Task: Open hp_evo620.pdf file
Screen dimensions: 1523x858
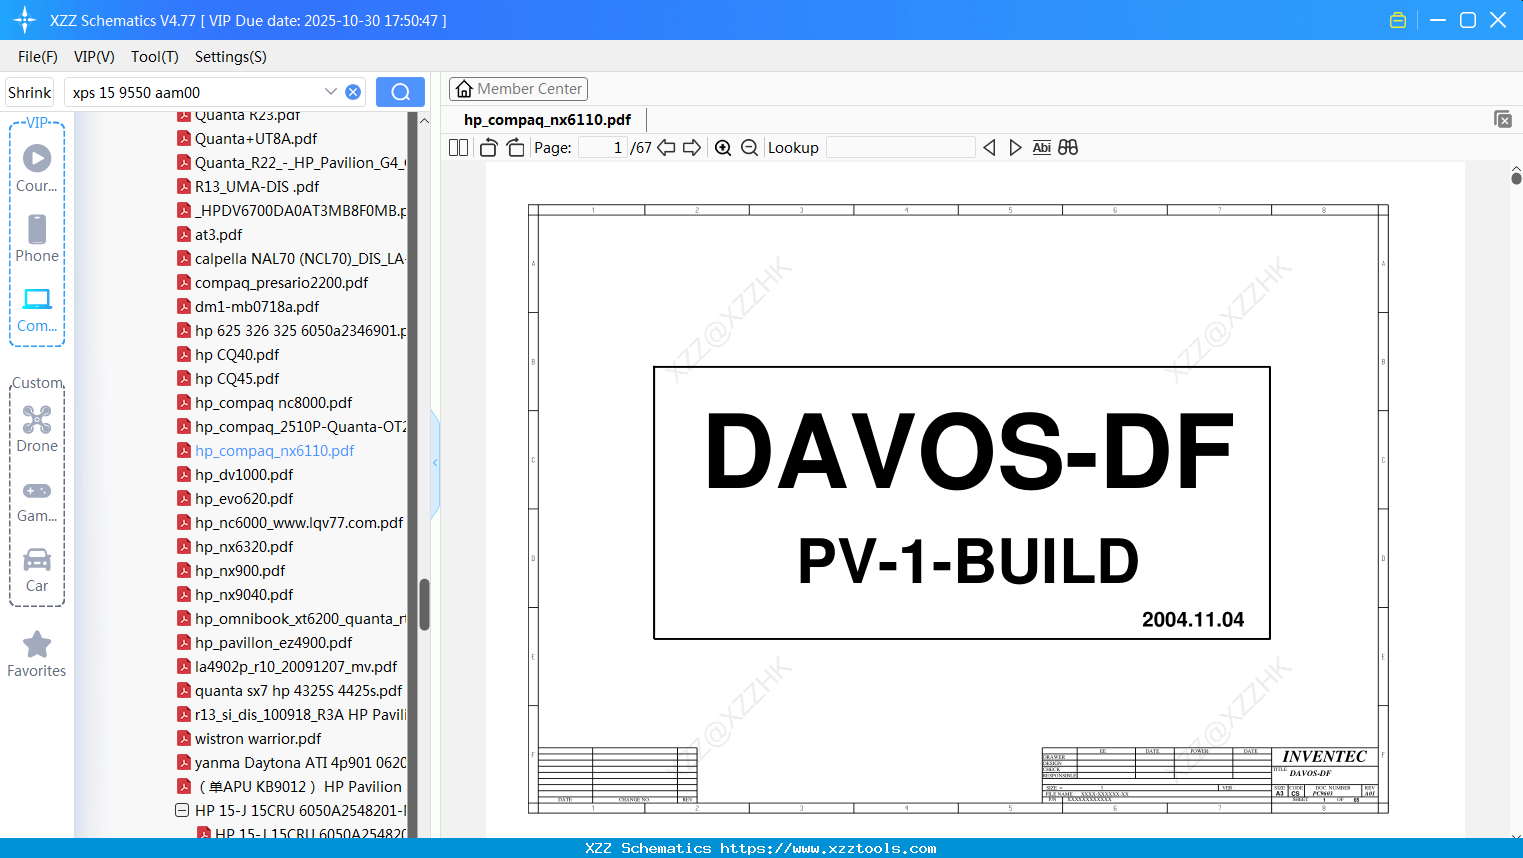Action: coord(244,499)
